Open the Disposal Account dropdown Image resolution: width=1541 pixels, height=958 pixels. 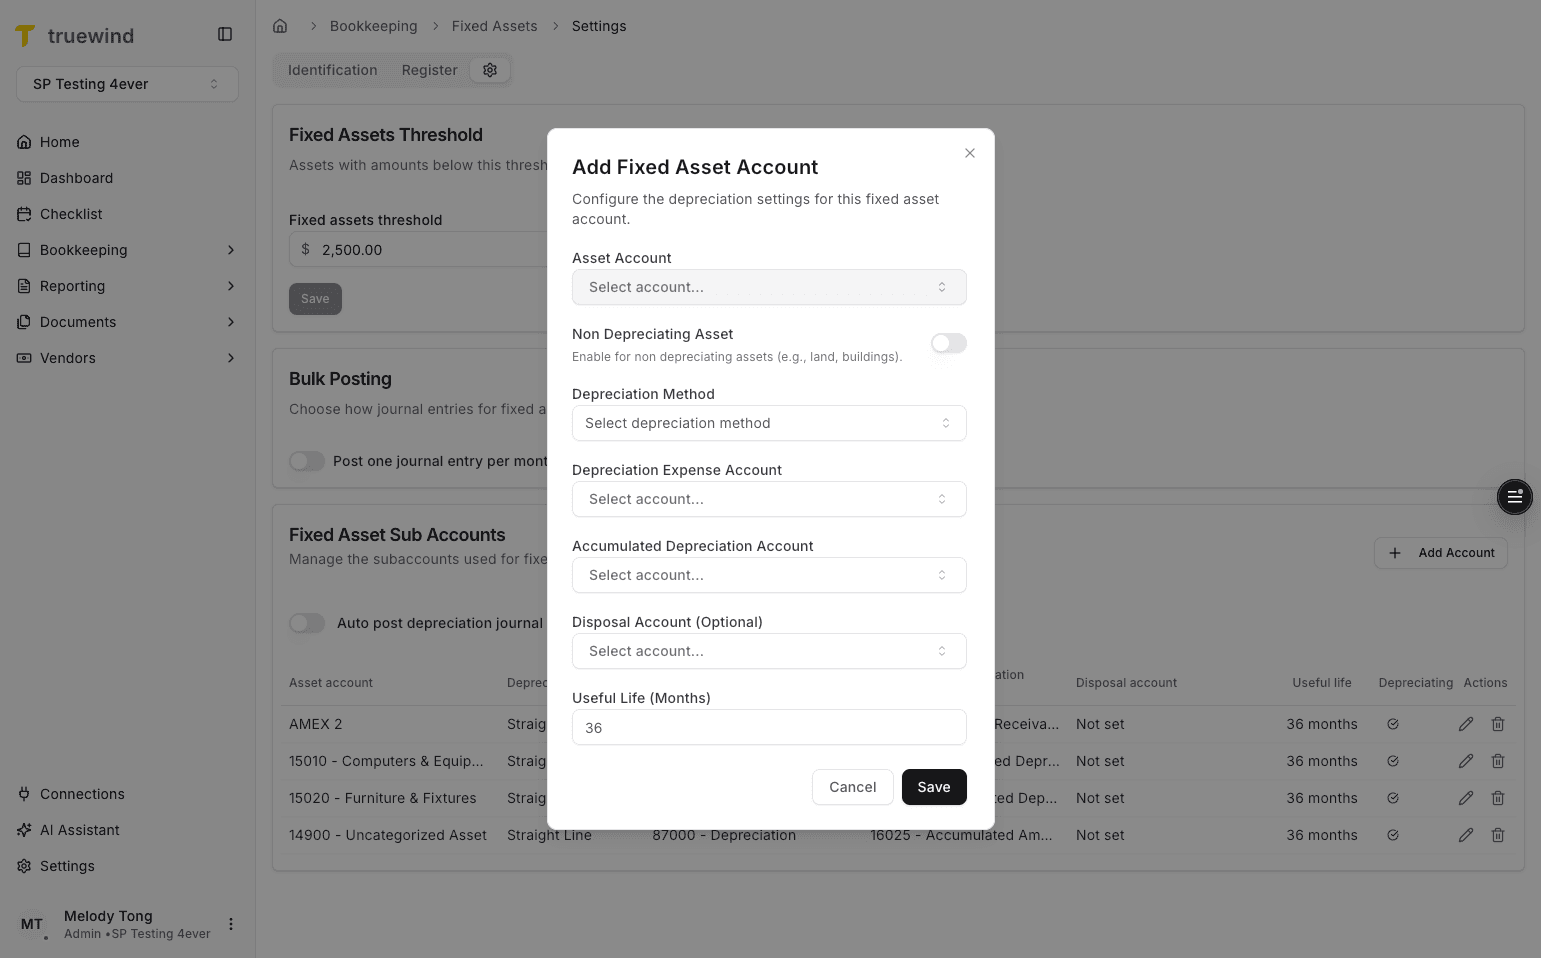coord(768,651)
